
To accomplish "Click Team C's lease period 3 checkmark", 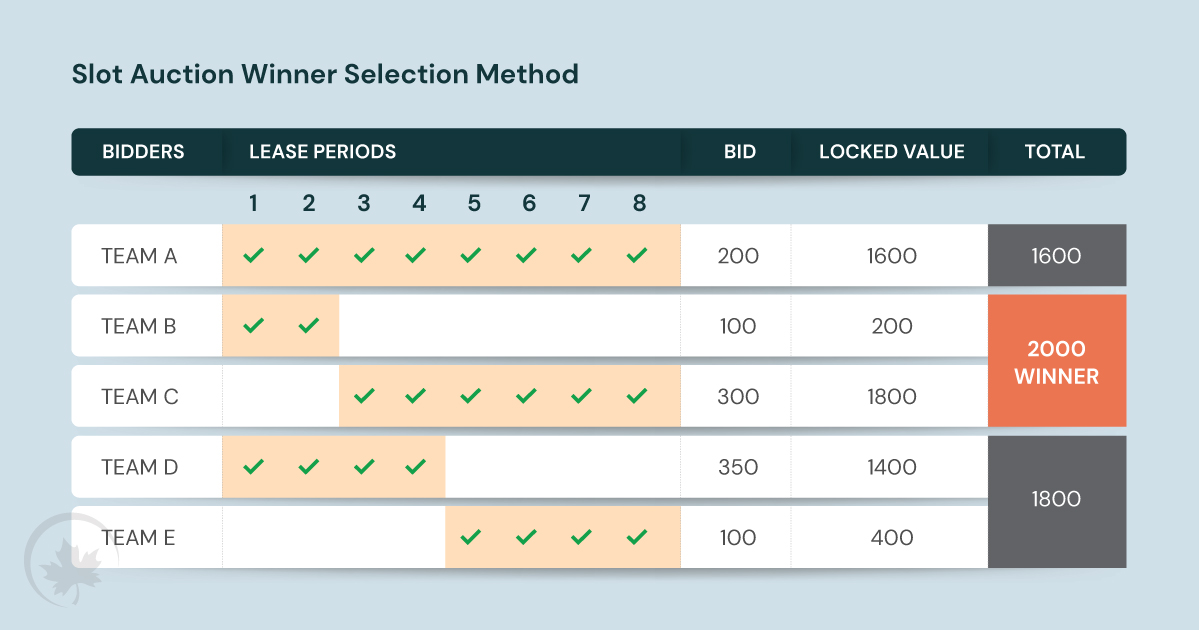I will [364, 397].
